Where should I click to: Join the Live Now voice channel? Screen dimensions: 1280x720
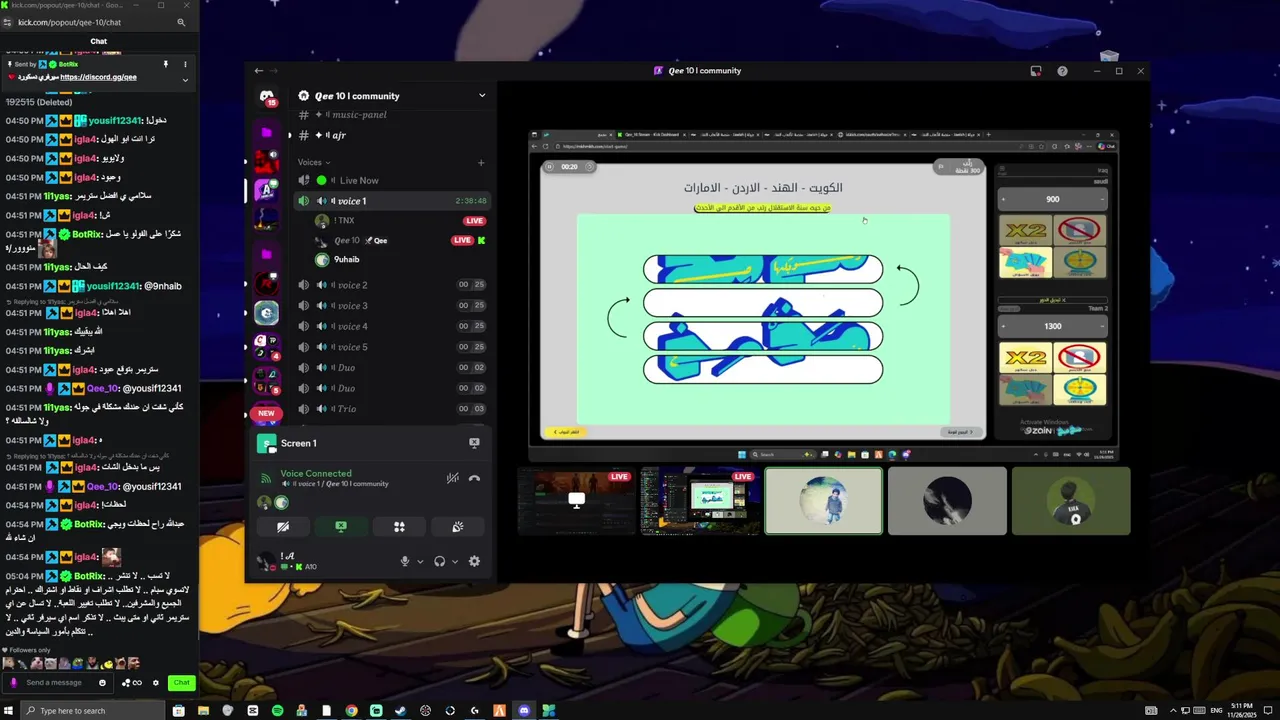(x=392, y=181)
